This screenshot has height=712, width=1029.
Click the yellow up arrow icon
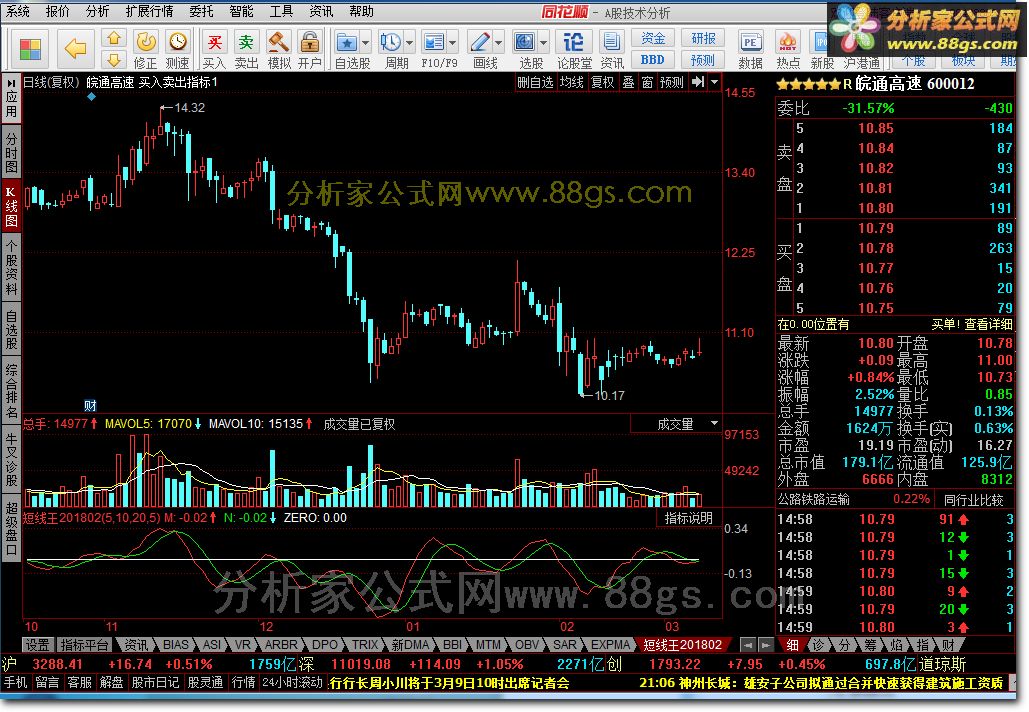coord(114,38)
